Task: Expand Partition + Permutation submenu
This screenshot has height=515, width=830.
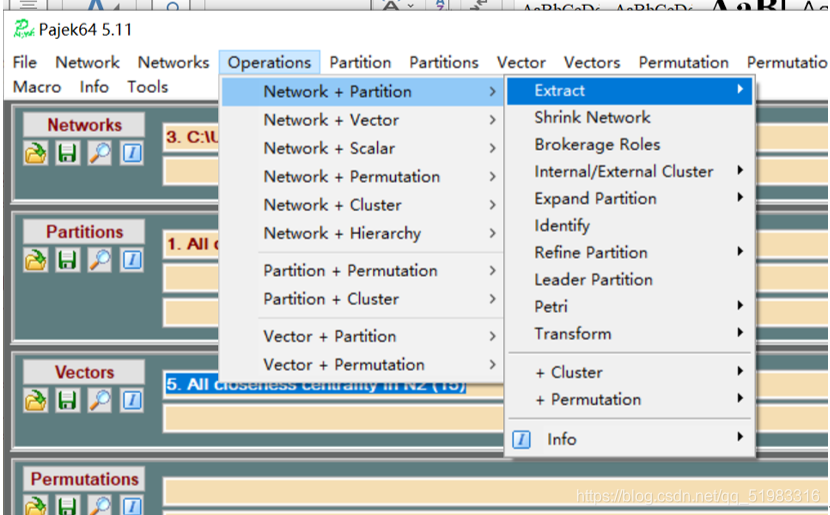Action: 363,270
